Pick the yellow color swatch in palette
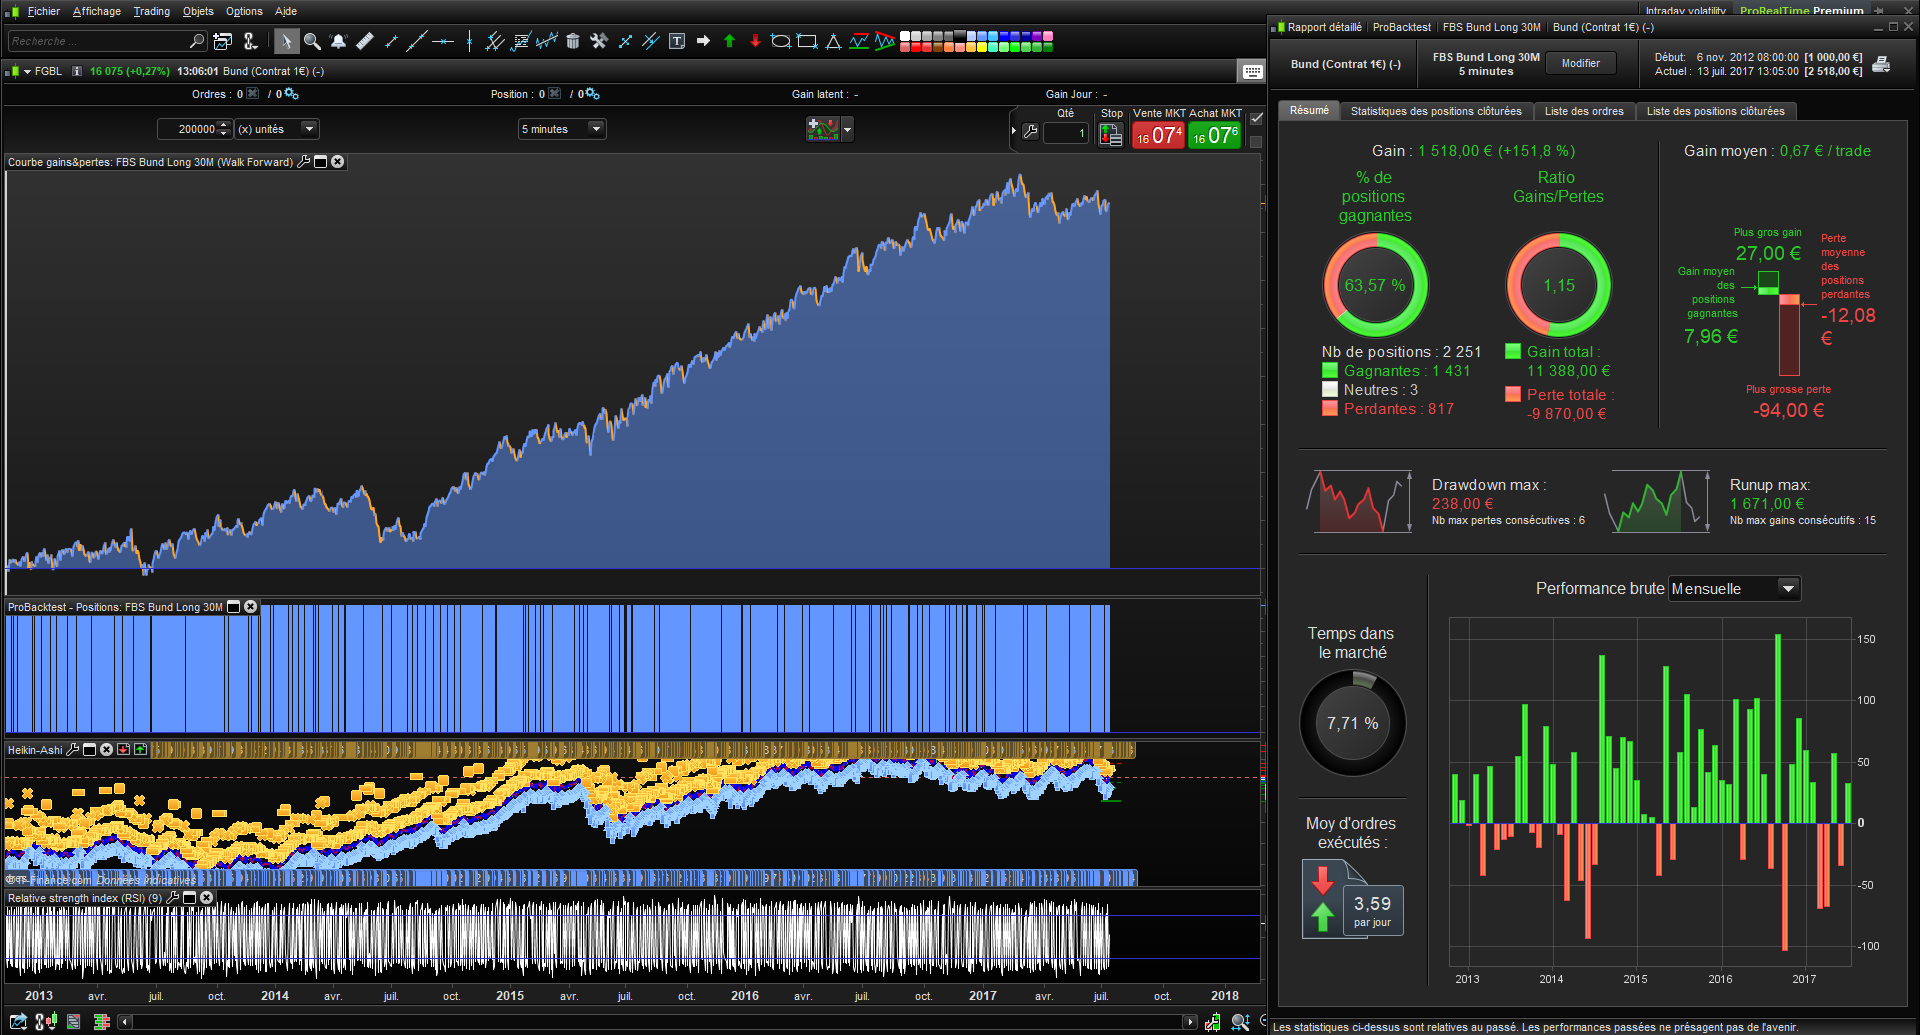The height and width of the screenshot is (1035, 1920). [x=982, y=47]
